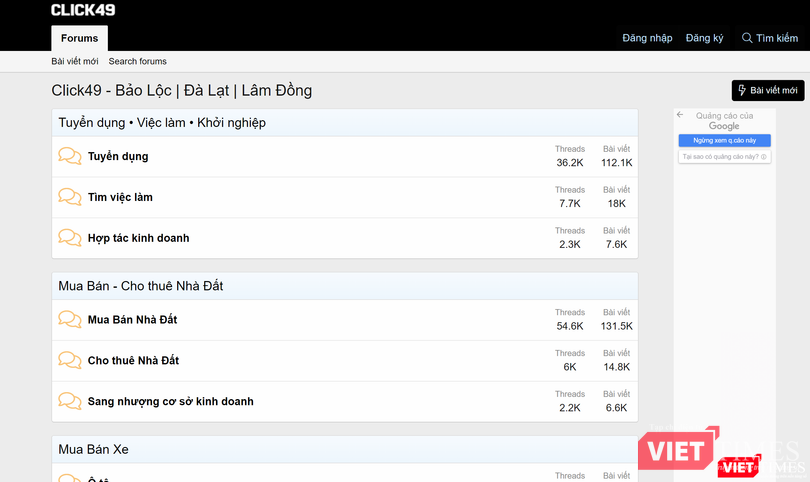810x482 pixels.
Task: Click the Đăng nhập login link
Action: (x=647, y=38)
